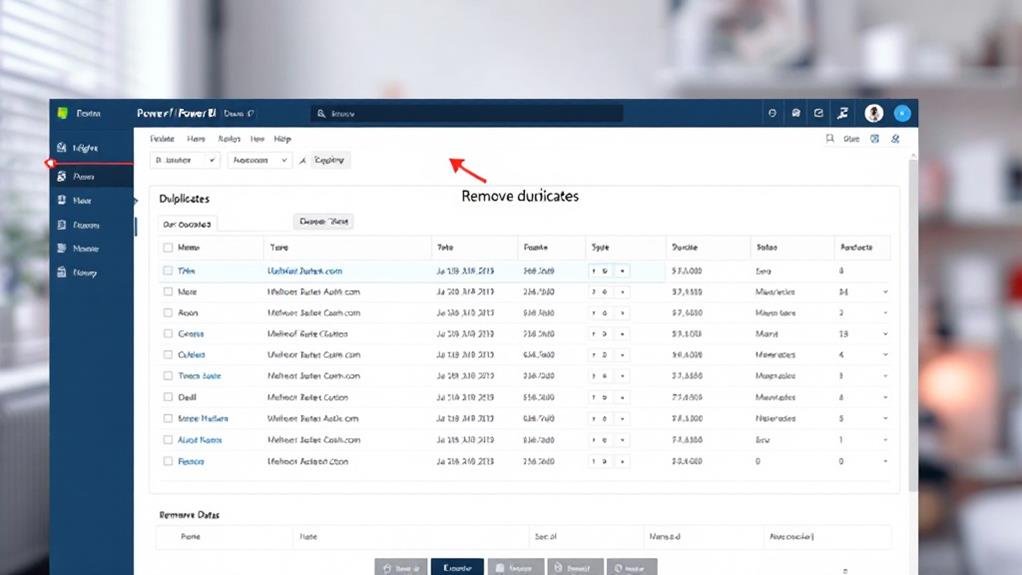Open the first dropdown in the filter toolbar
1022x575 pixels.
(185, 160)
